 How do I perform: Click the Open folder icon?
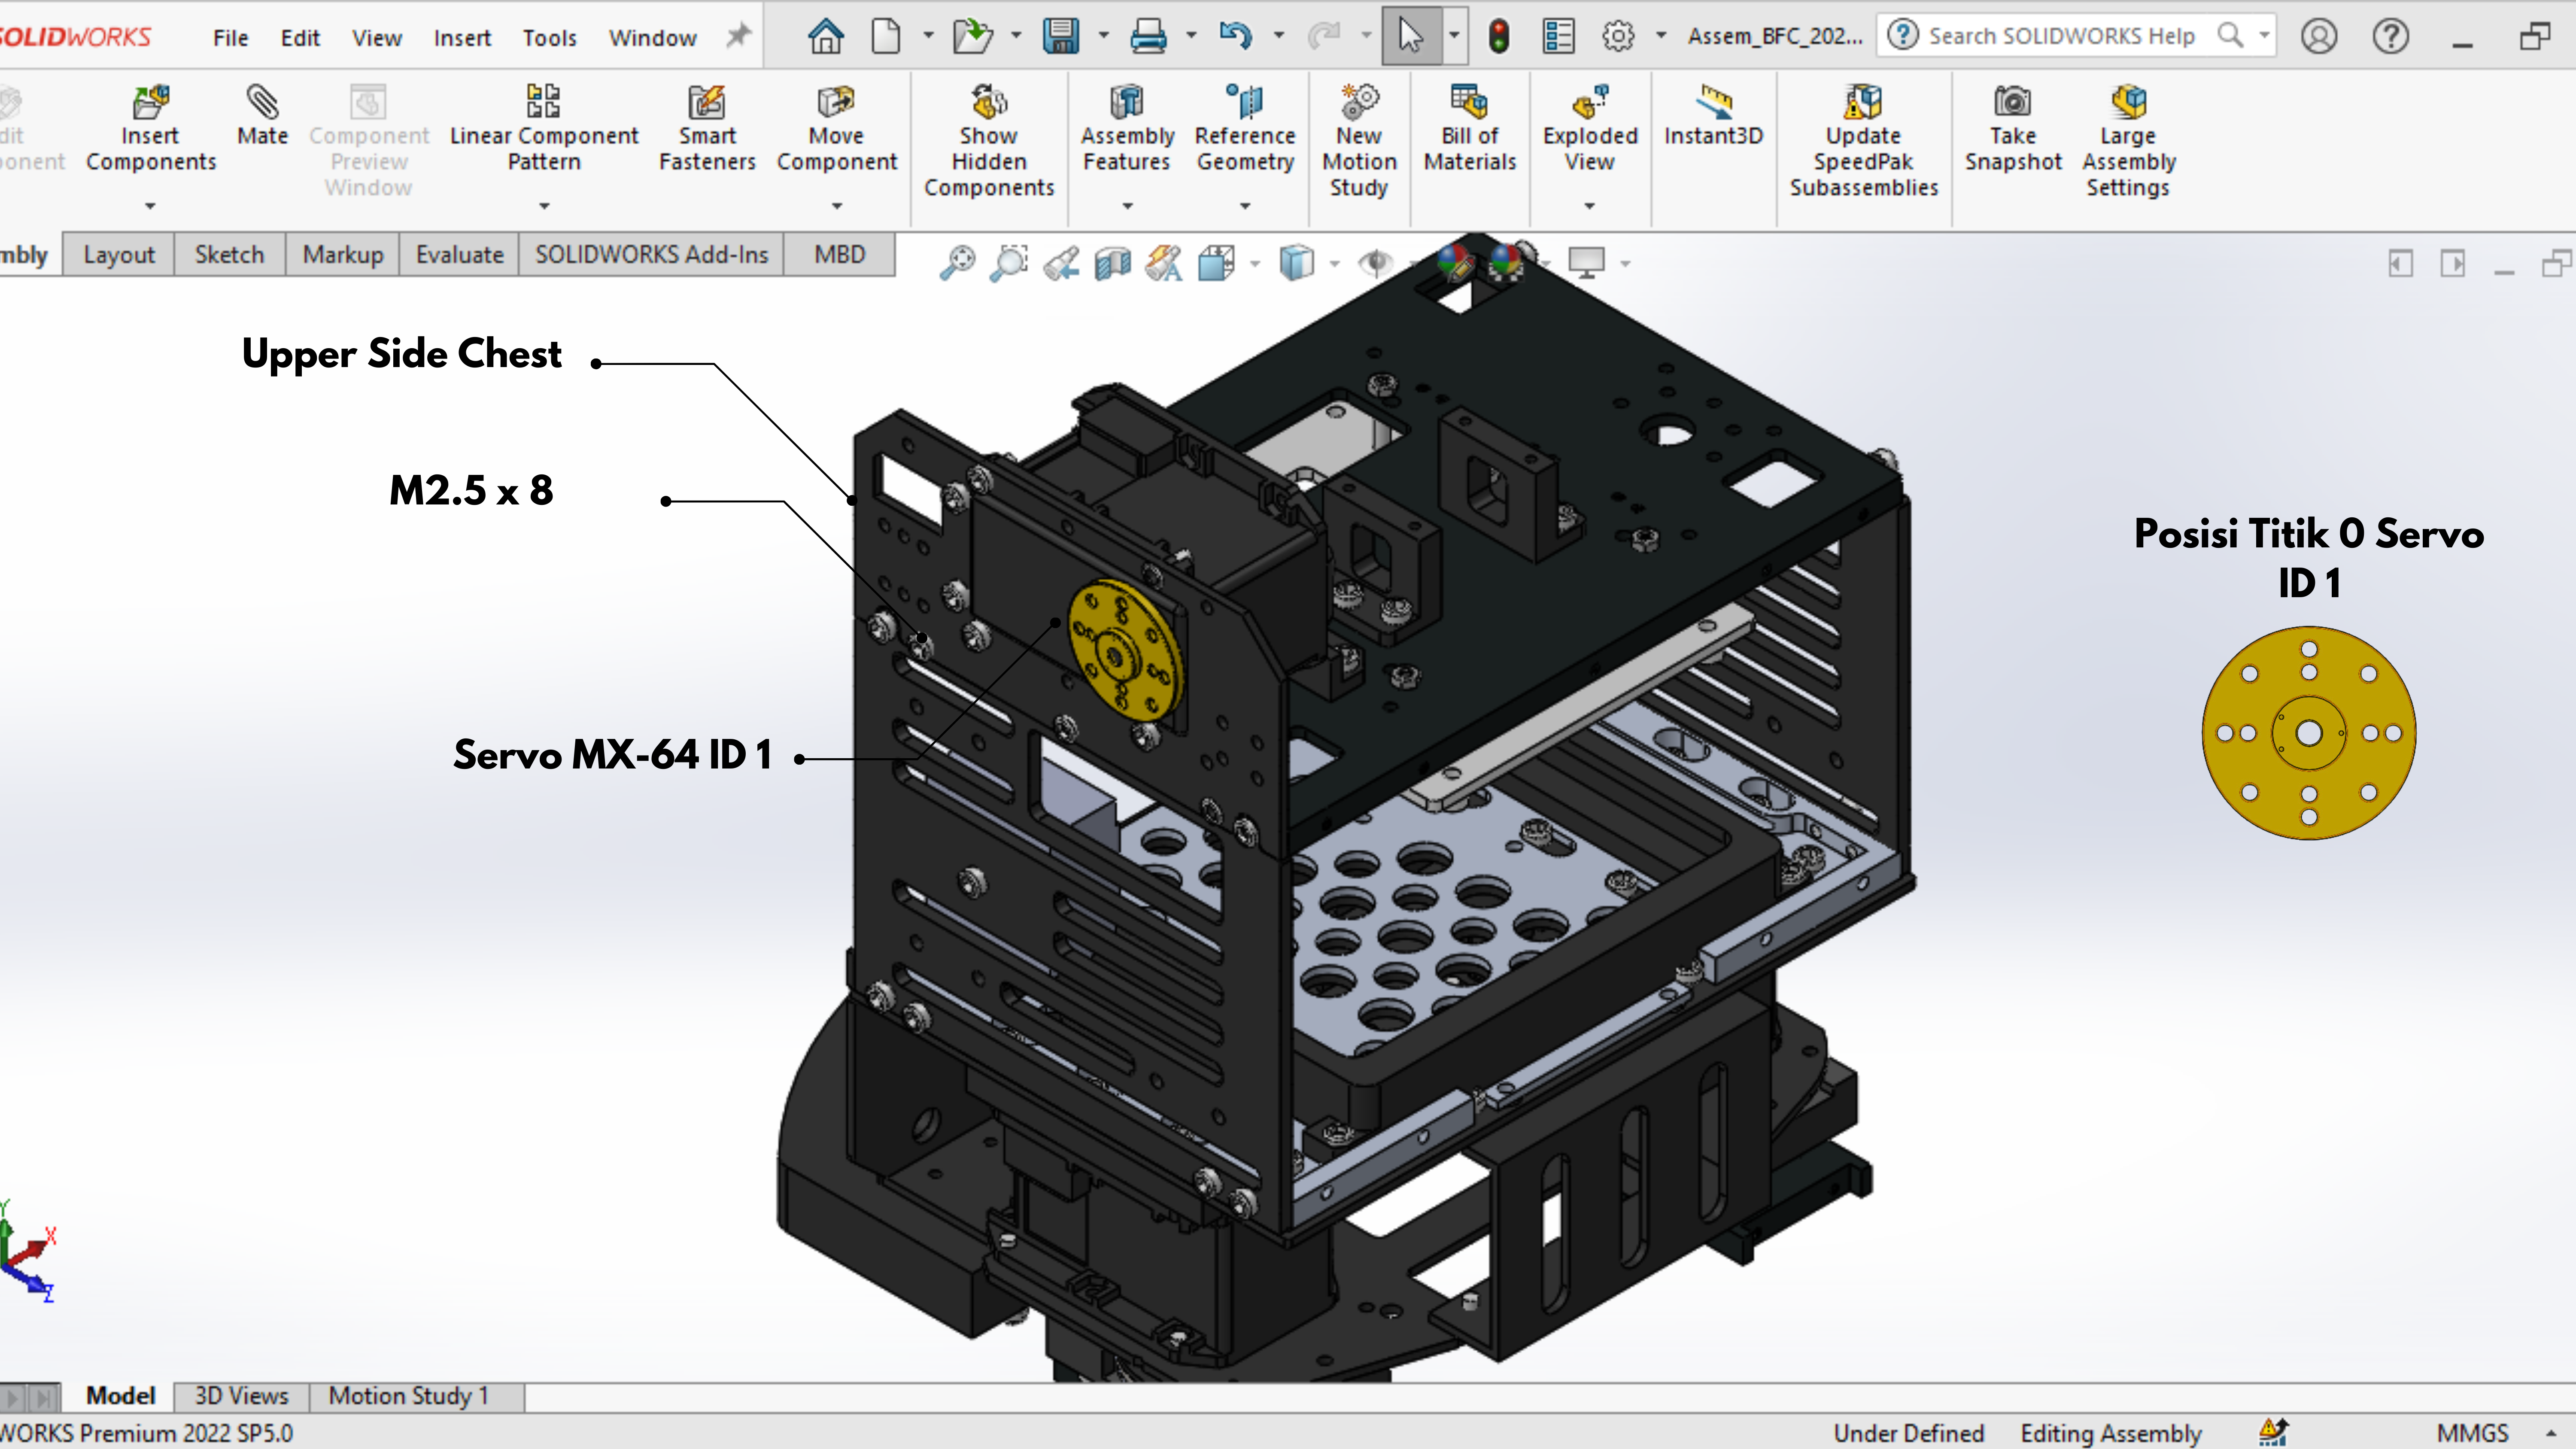(972, 36)
